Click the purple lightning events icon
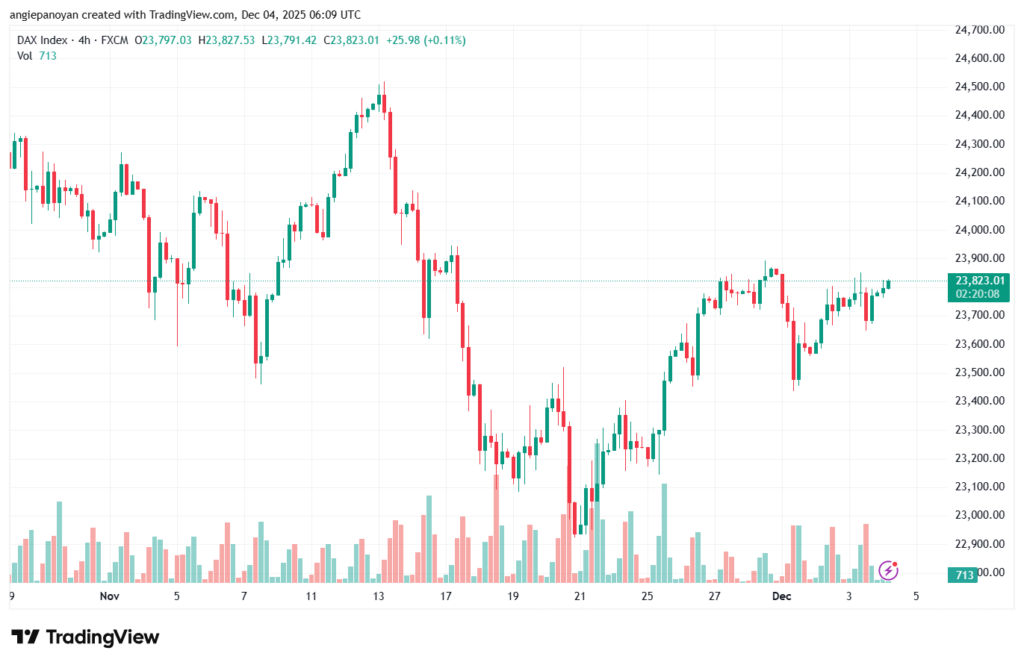This screenshot has width=1024, height=665. [889, 571]
